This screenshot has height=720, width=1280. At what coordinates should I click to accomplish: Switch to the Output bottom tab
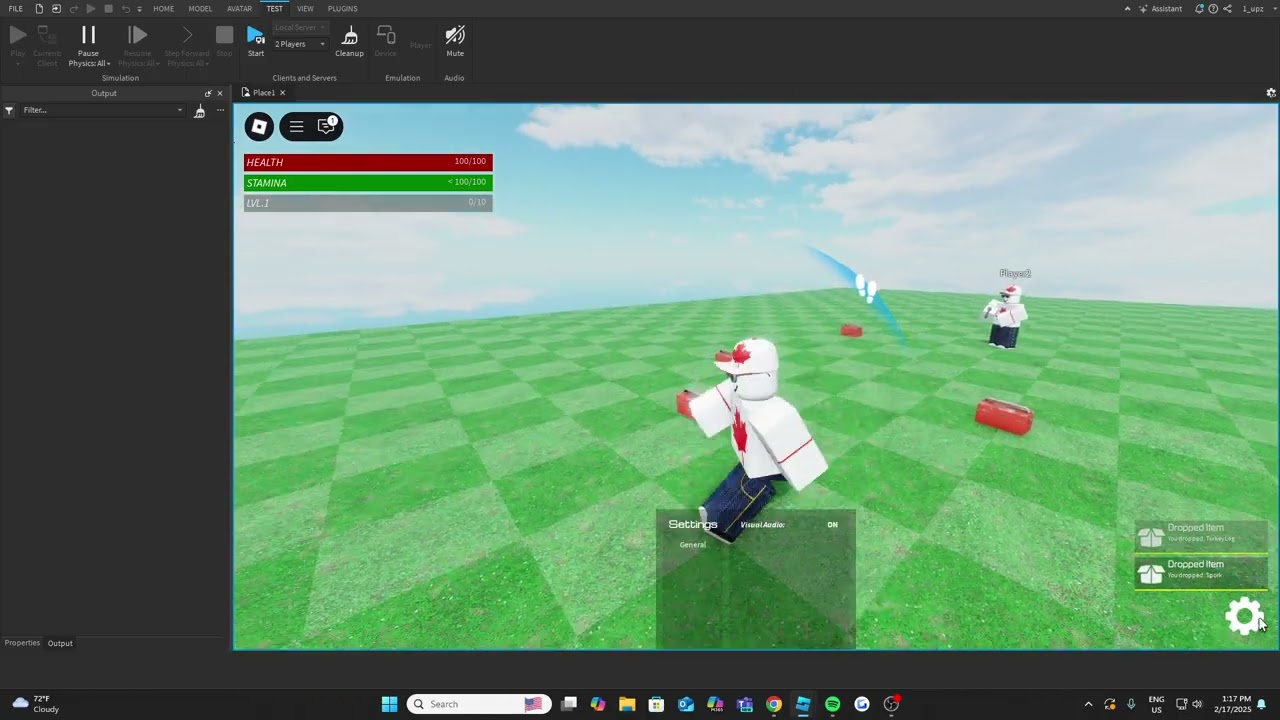pos(60,643)
